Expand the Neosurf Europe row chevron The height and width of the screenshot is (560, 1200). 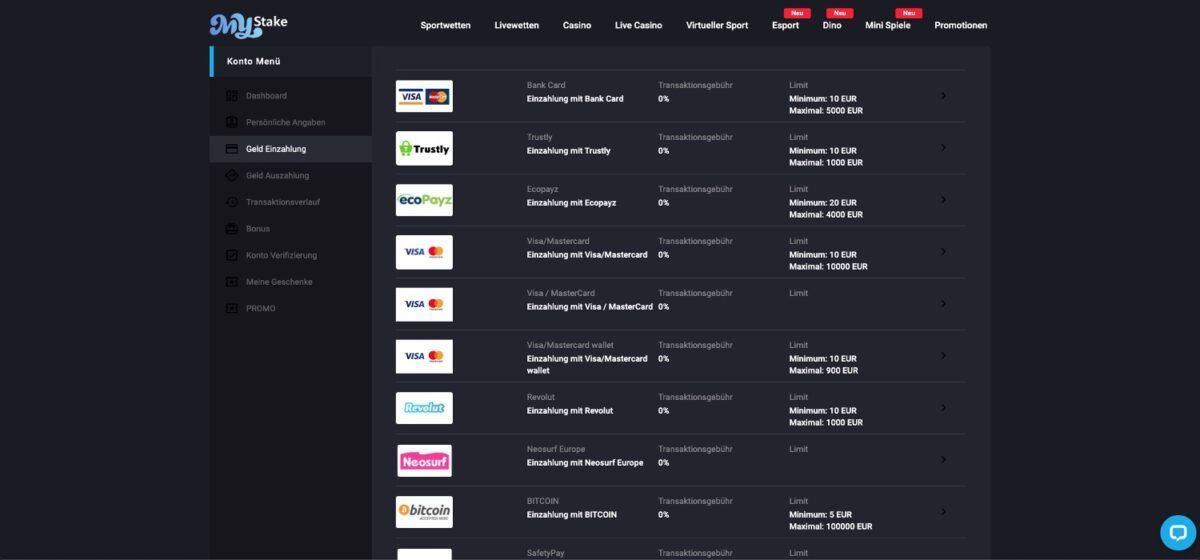tap(944, 460)
